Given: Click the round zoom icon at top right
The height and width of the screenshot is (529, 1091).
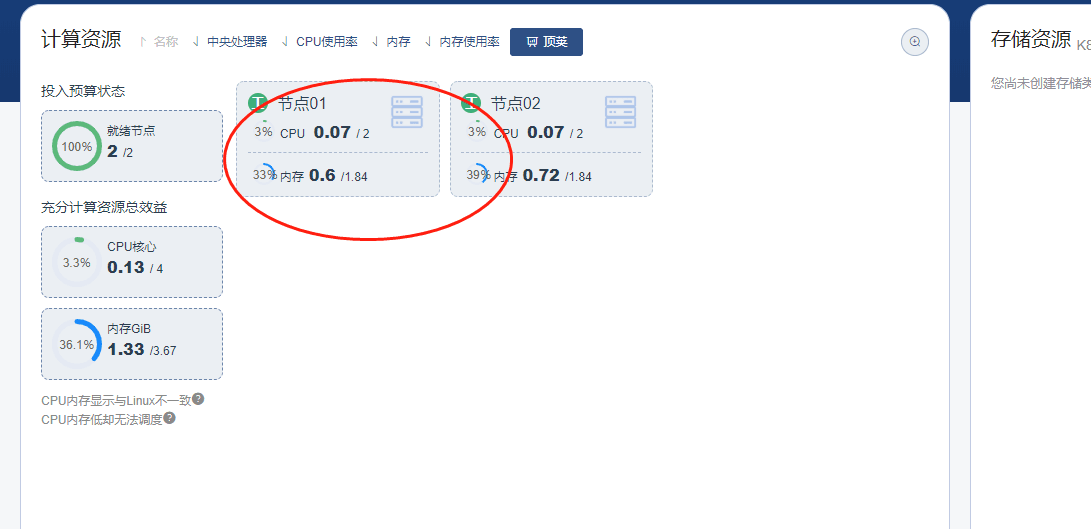Looking at the screenshot, I should coord(914,42).
